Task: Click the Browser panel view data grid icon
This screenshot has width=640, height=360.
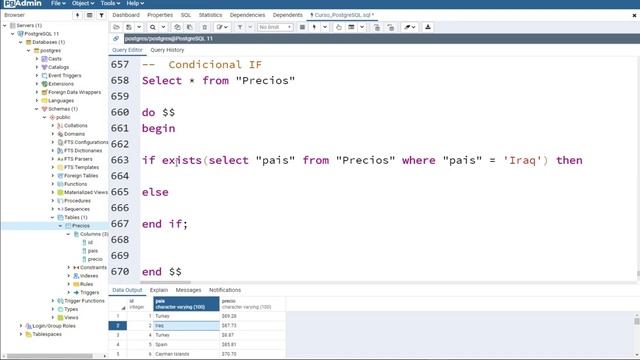Action: pyautogui.click(x=89, y=15)
